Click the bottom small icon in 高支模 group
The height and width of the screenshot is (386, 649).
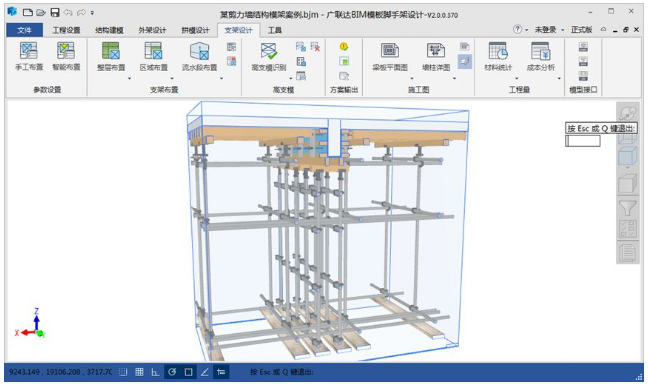(301, 76)
